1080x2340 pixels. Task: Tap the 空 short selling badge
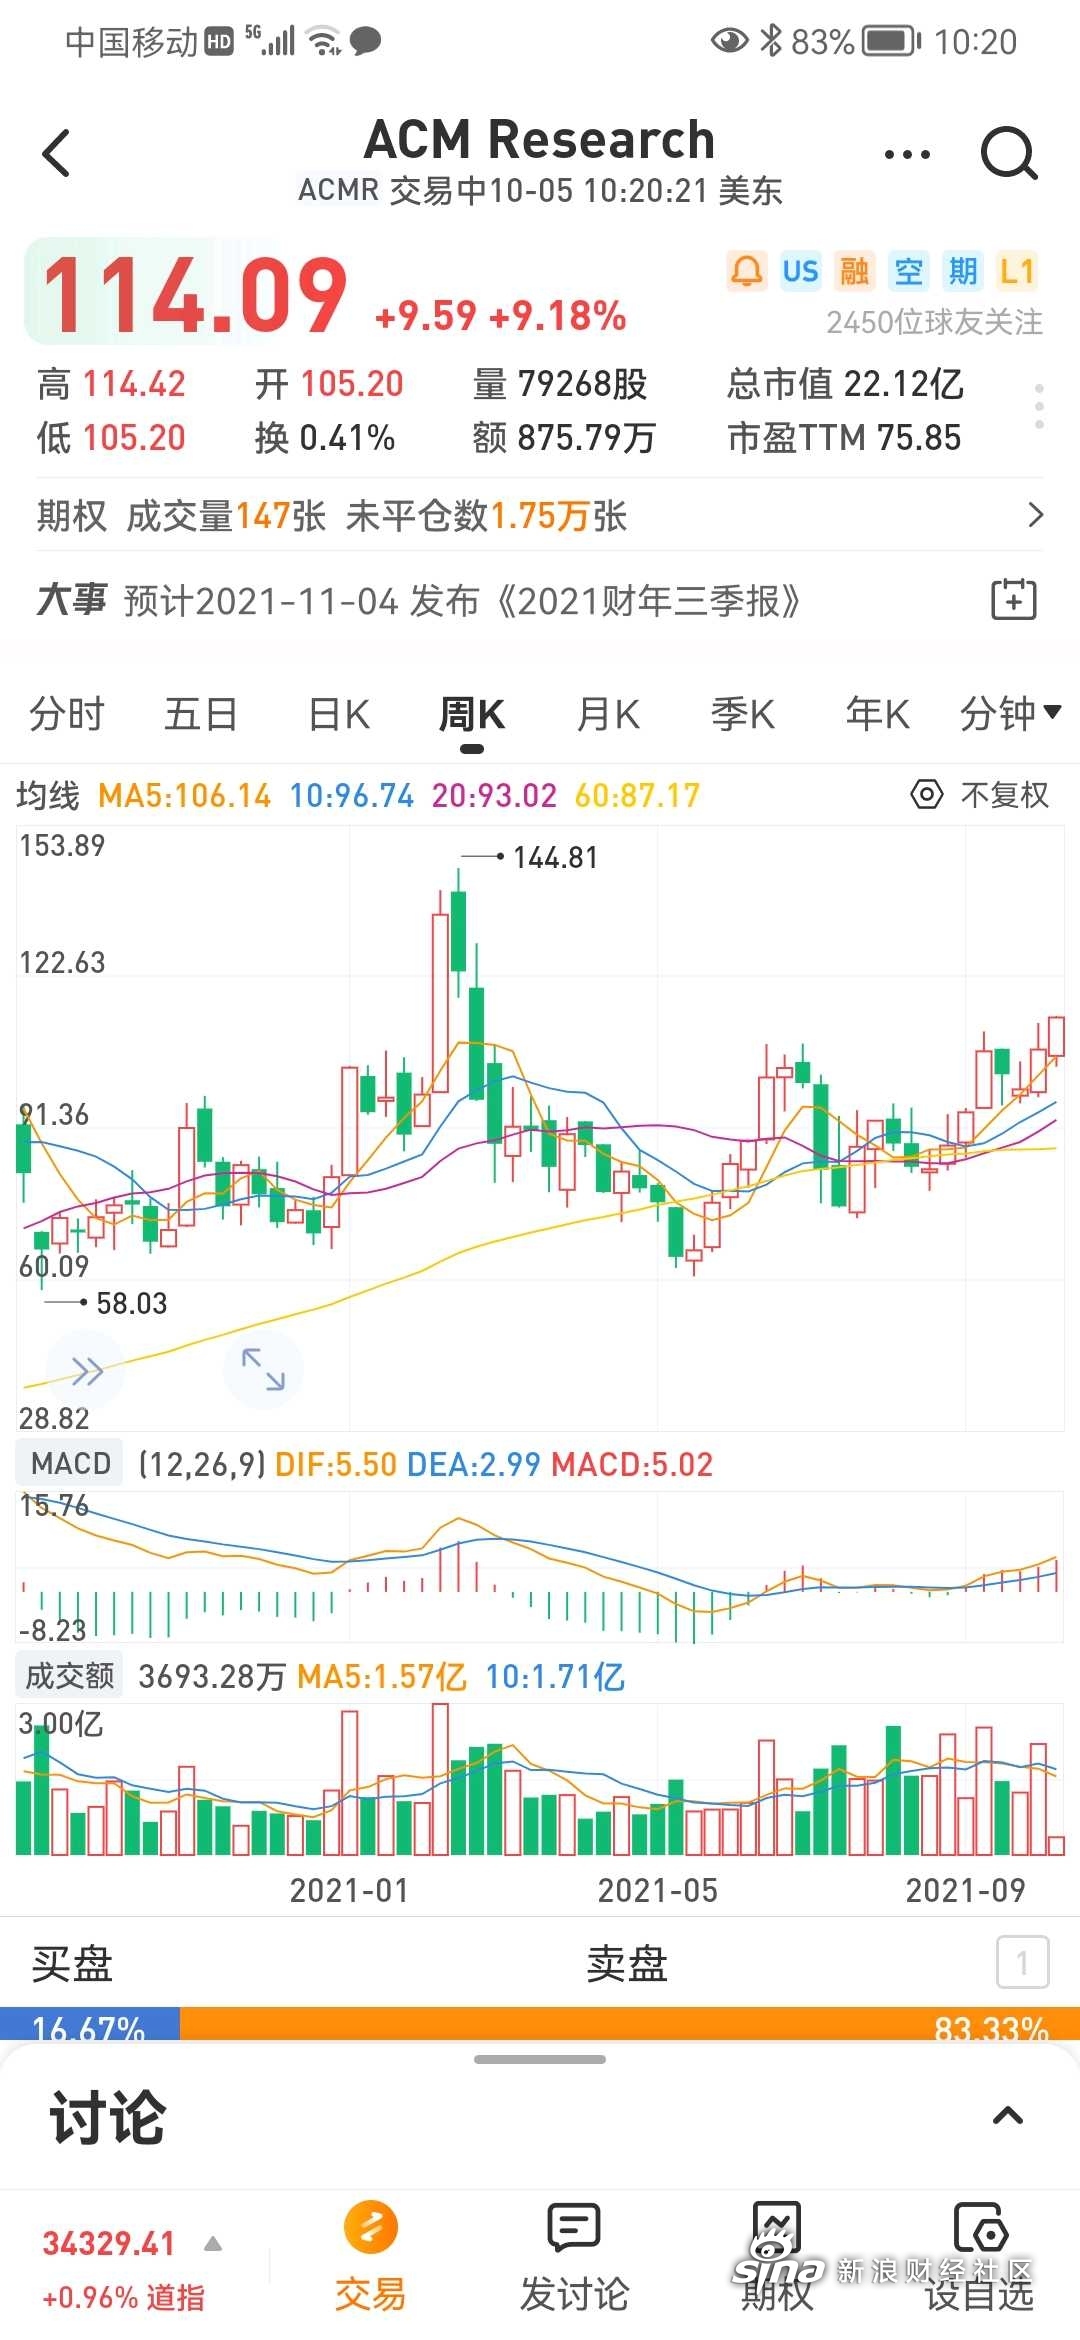[908, 271]
